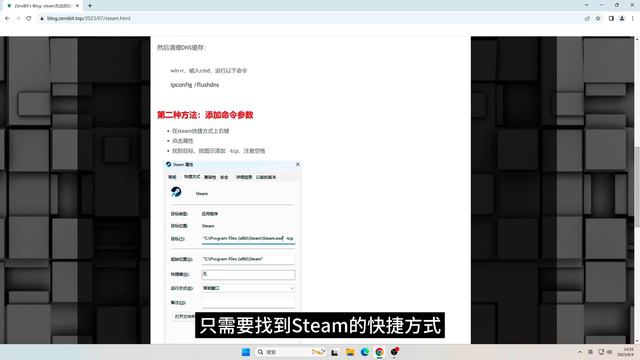The image size is (640, 360).
Task: Click the taskbar search box
Action: click(x=290, y=352)
